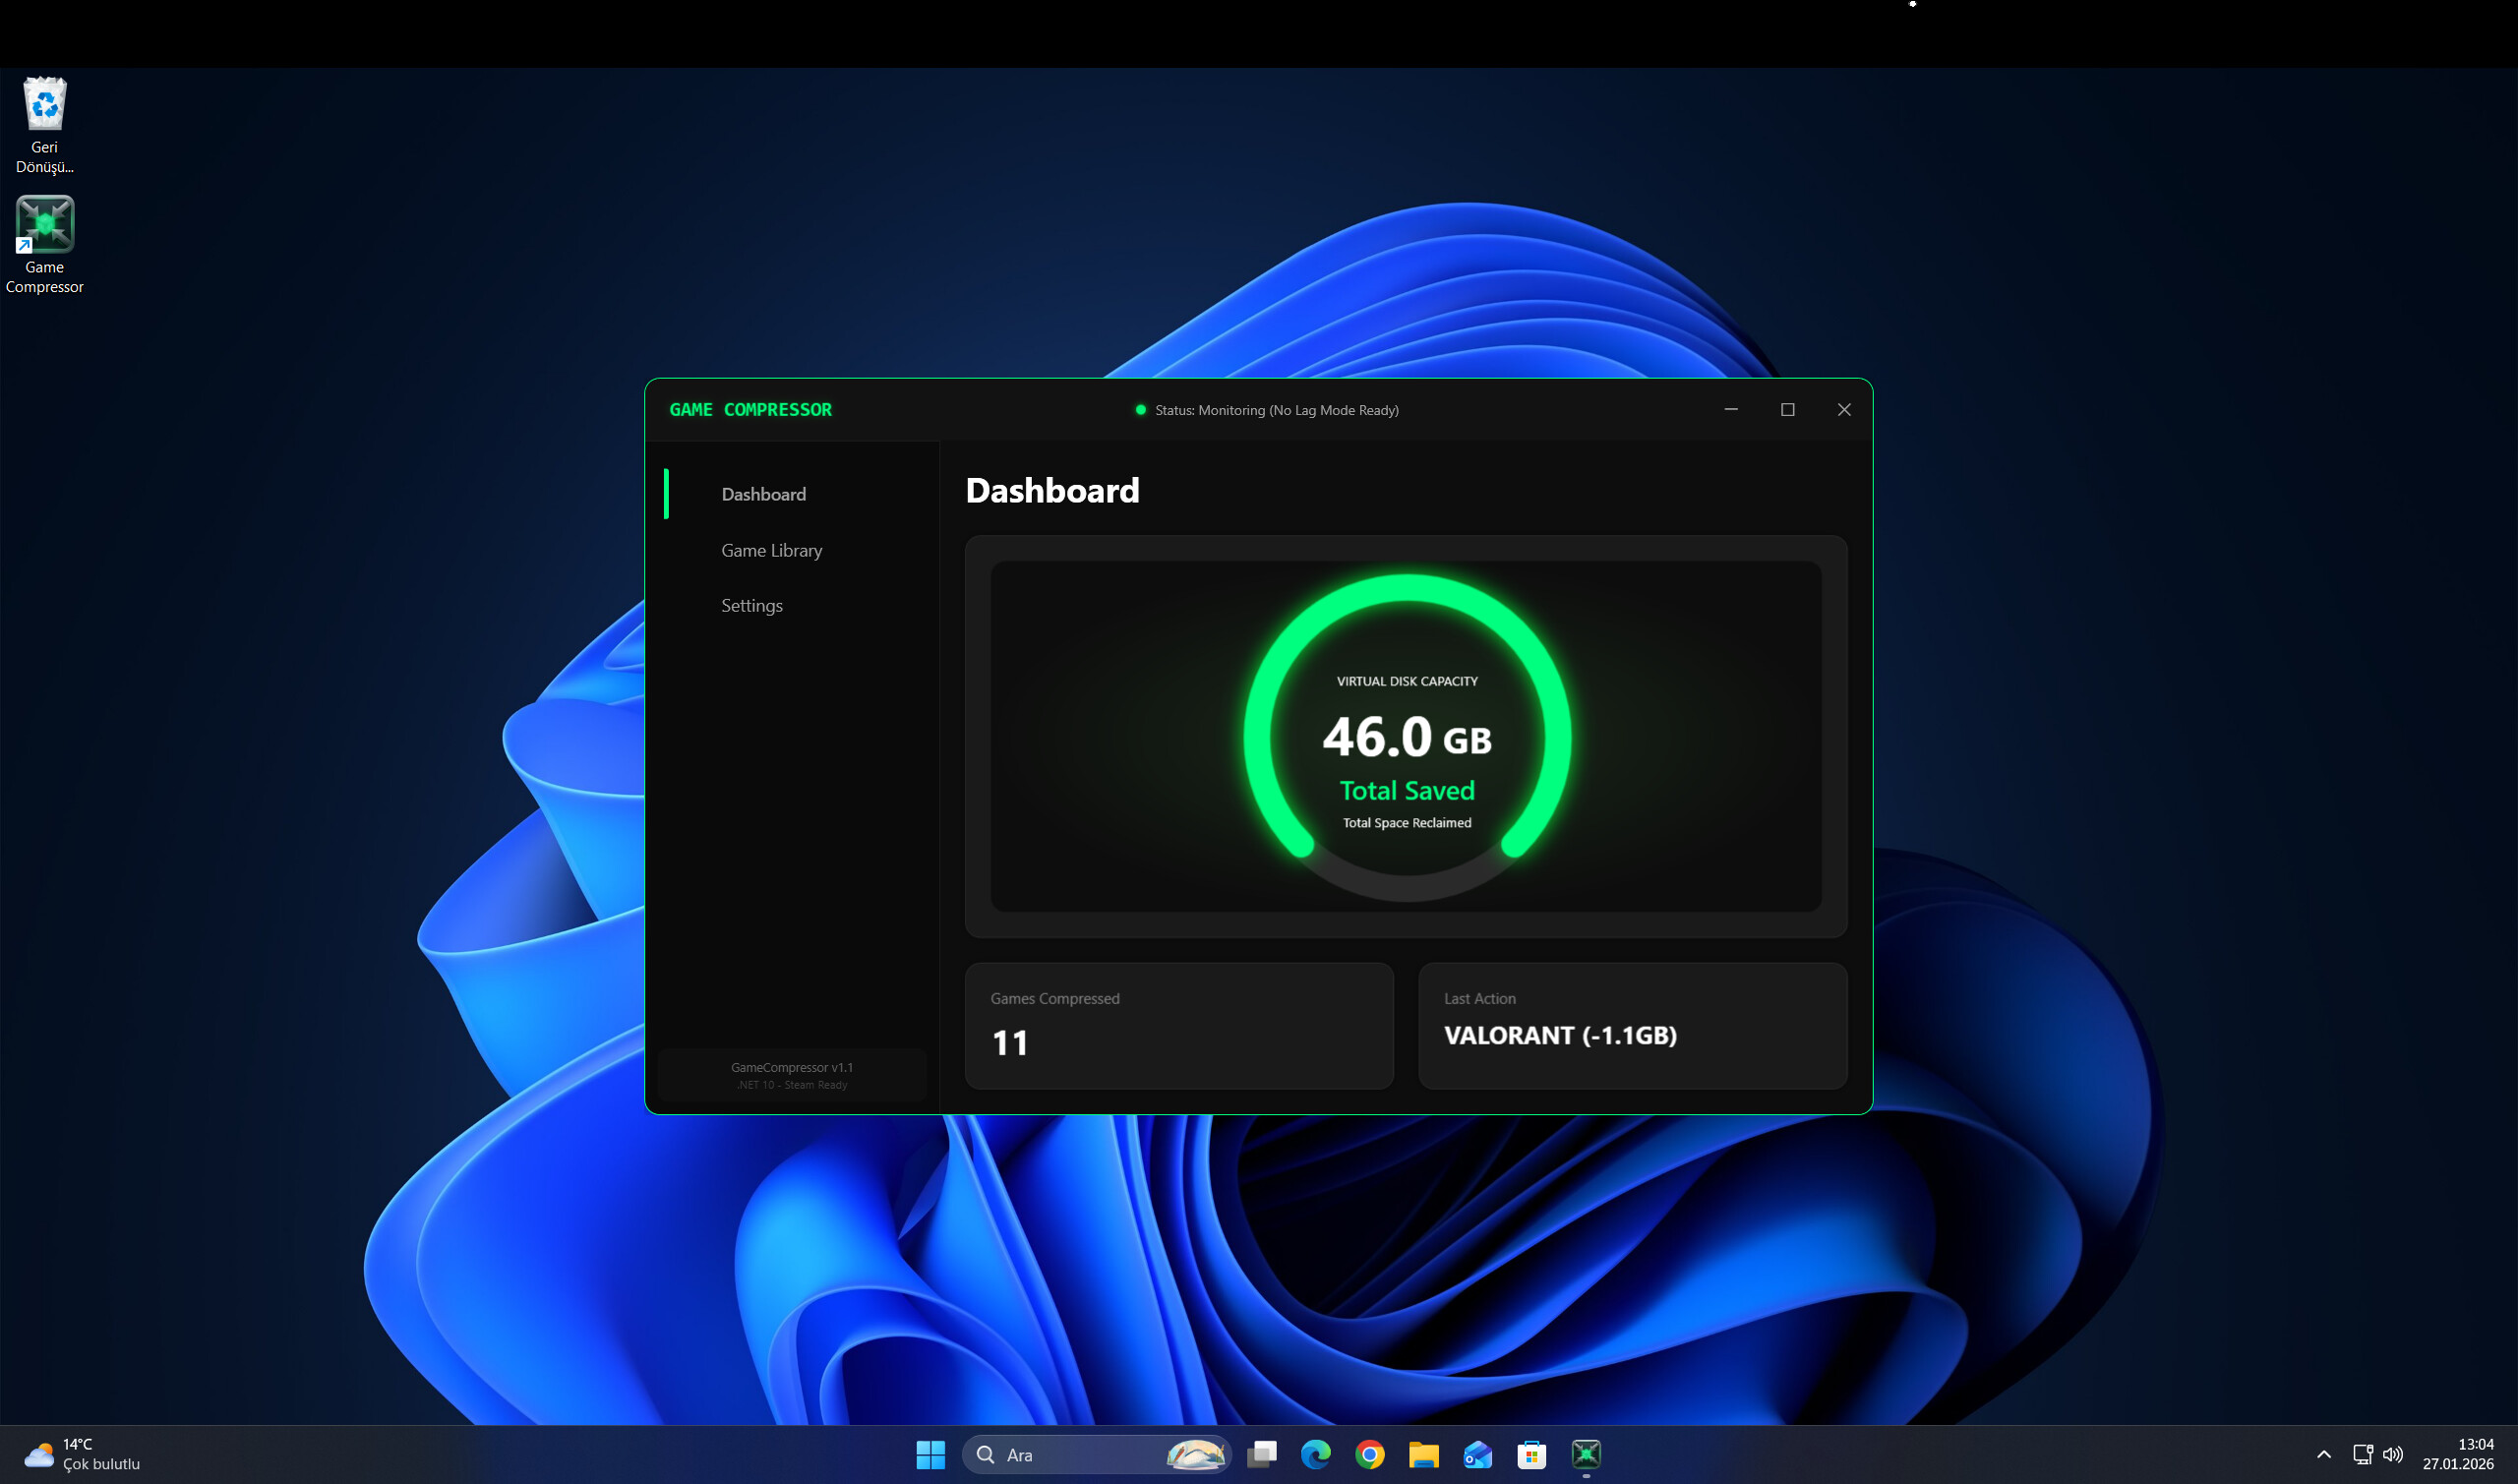2518x1484 pixels.
Task: Launch Microsoft Edge from the taskbar
Action: point(1316,1455)
